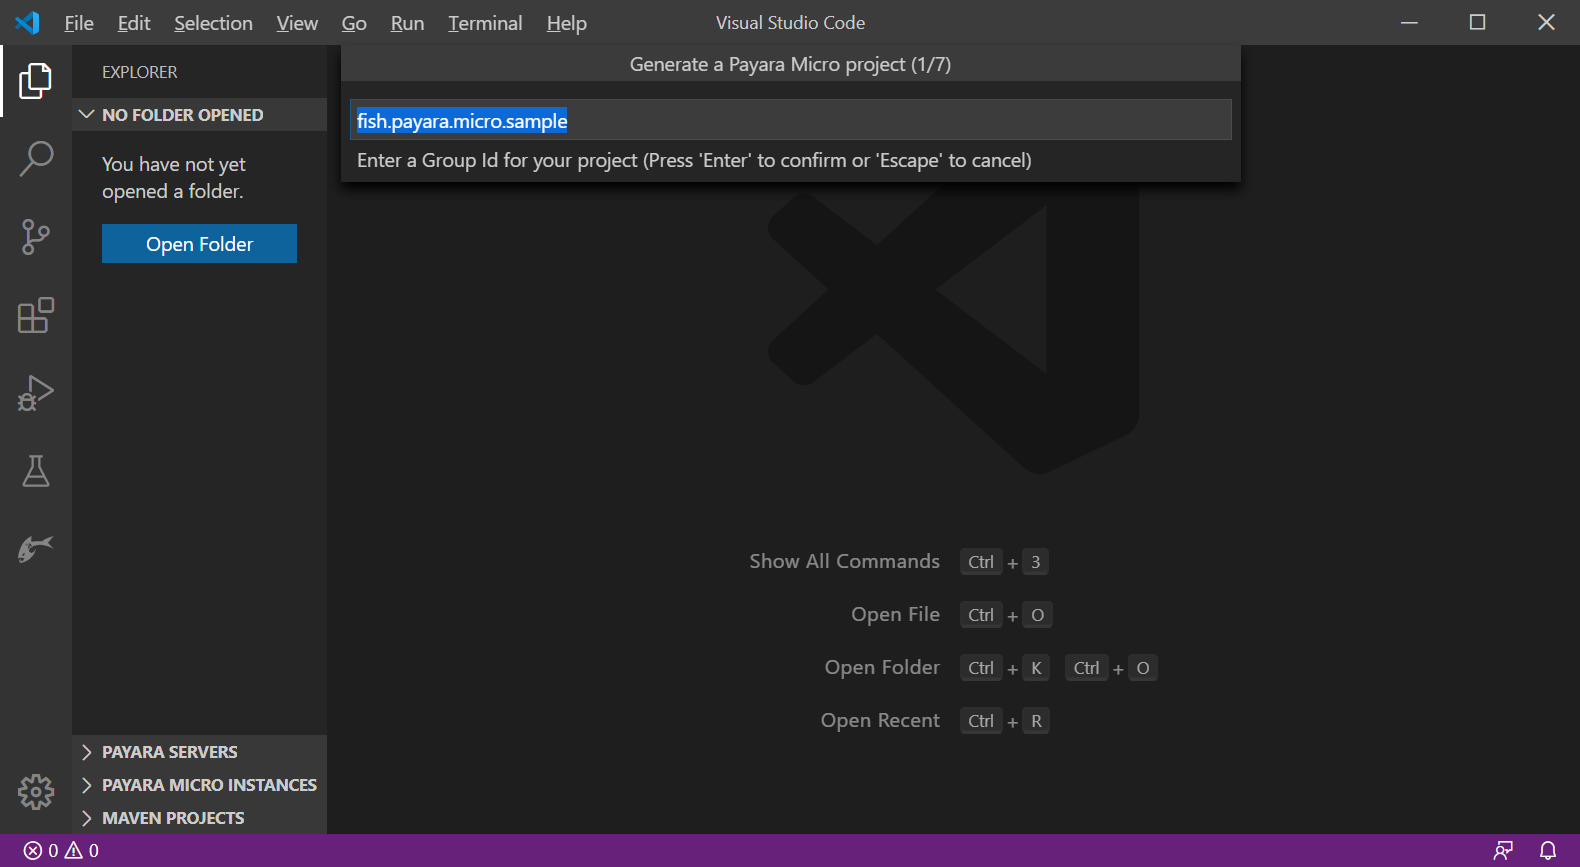Collapse the No Folder Opened section

coord(200,115)
